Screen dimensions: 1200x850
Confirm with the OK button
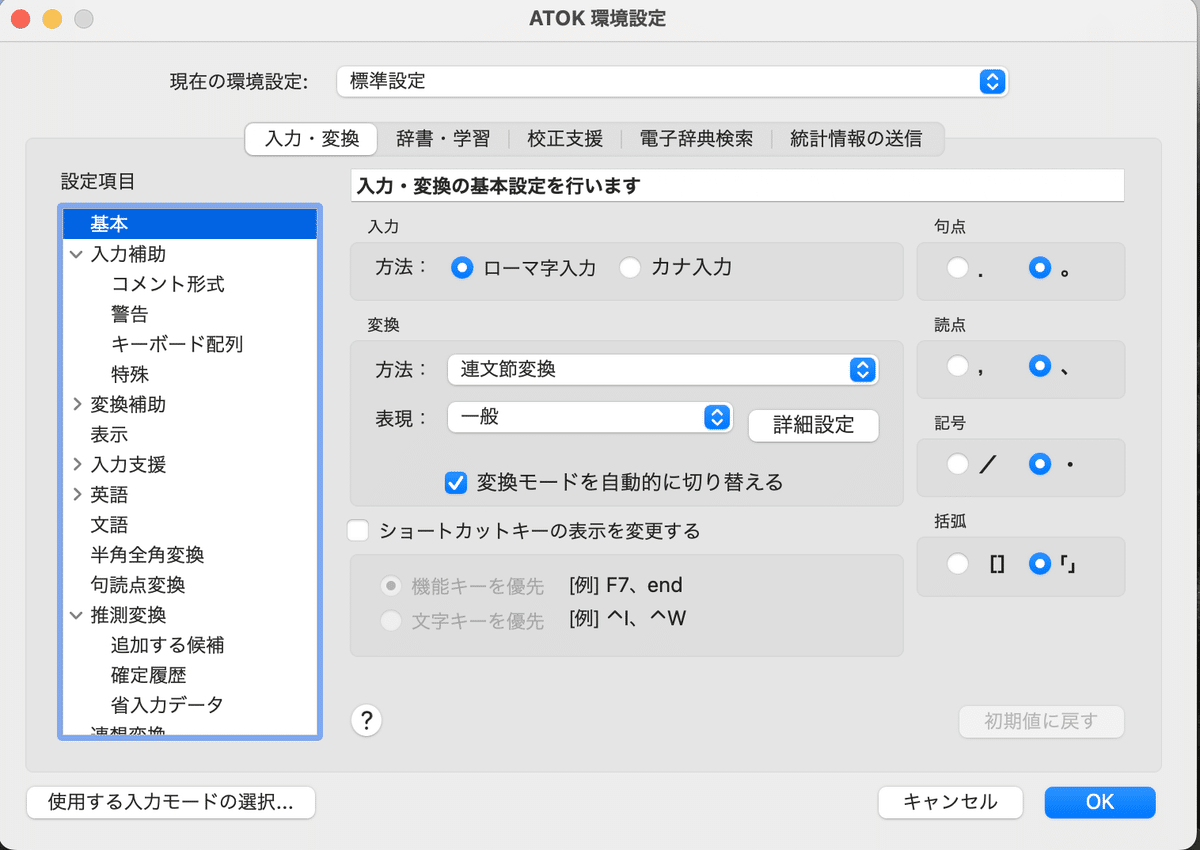pos(1100,802)
